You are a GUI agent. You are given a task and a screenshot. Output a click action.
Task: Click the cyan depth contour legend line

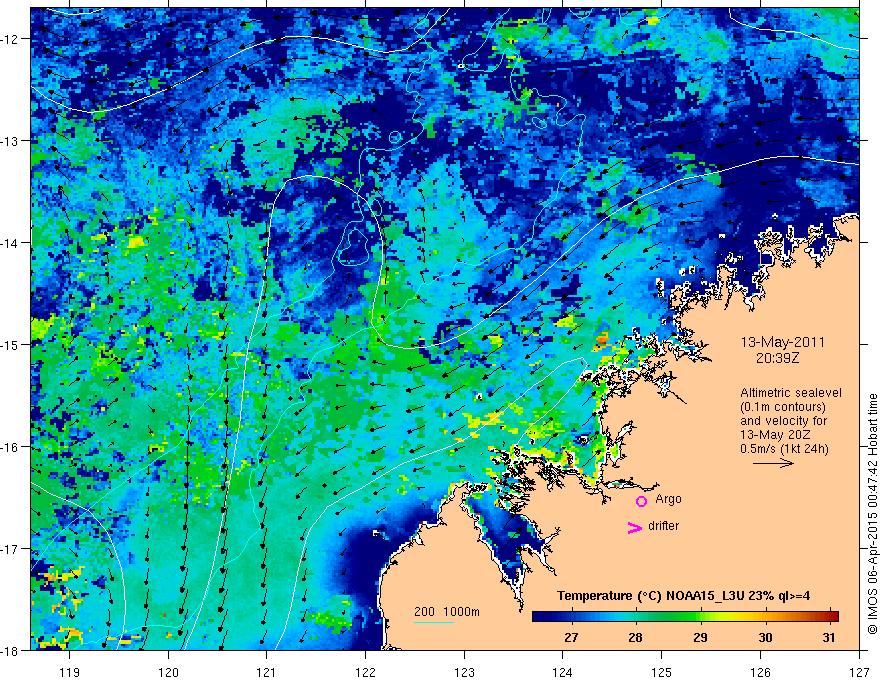pyautogui.click(x=434, y=622)
